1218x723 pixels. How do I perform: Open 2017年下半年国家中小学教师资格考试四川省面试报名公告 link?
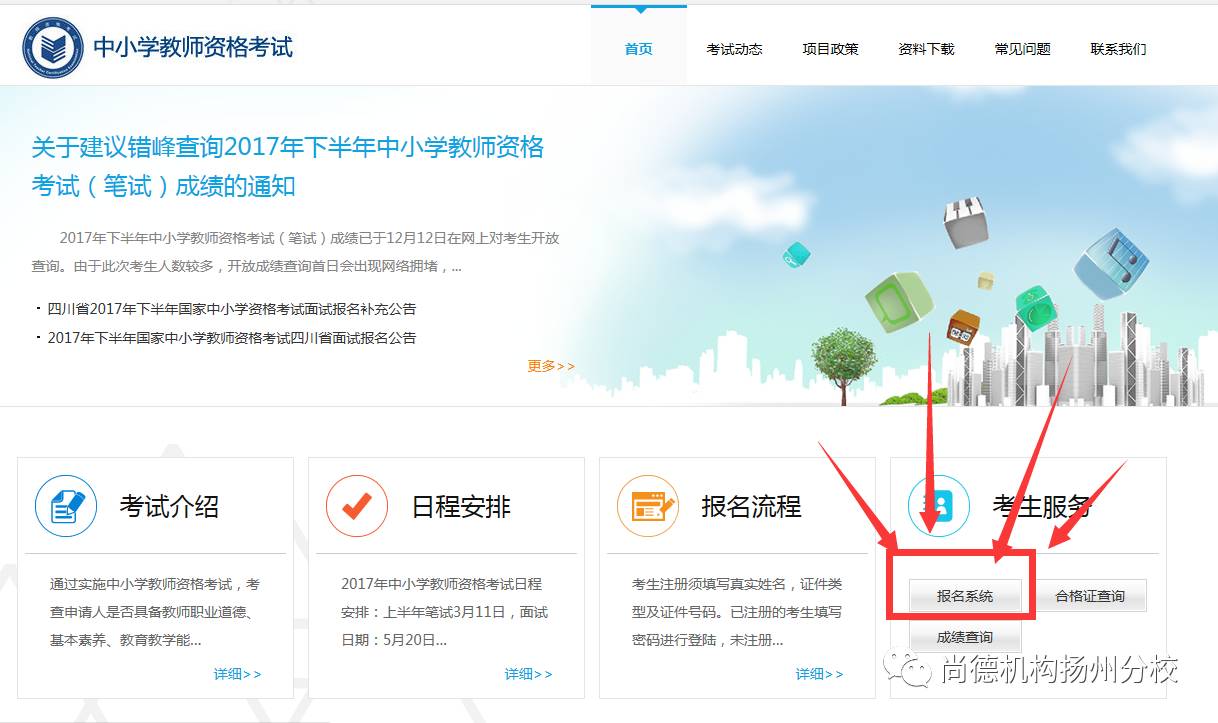point(232,338)
